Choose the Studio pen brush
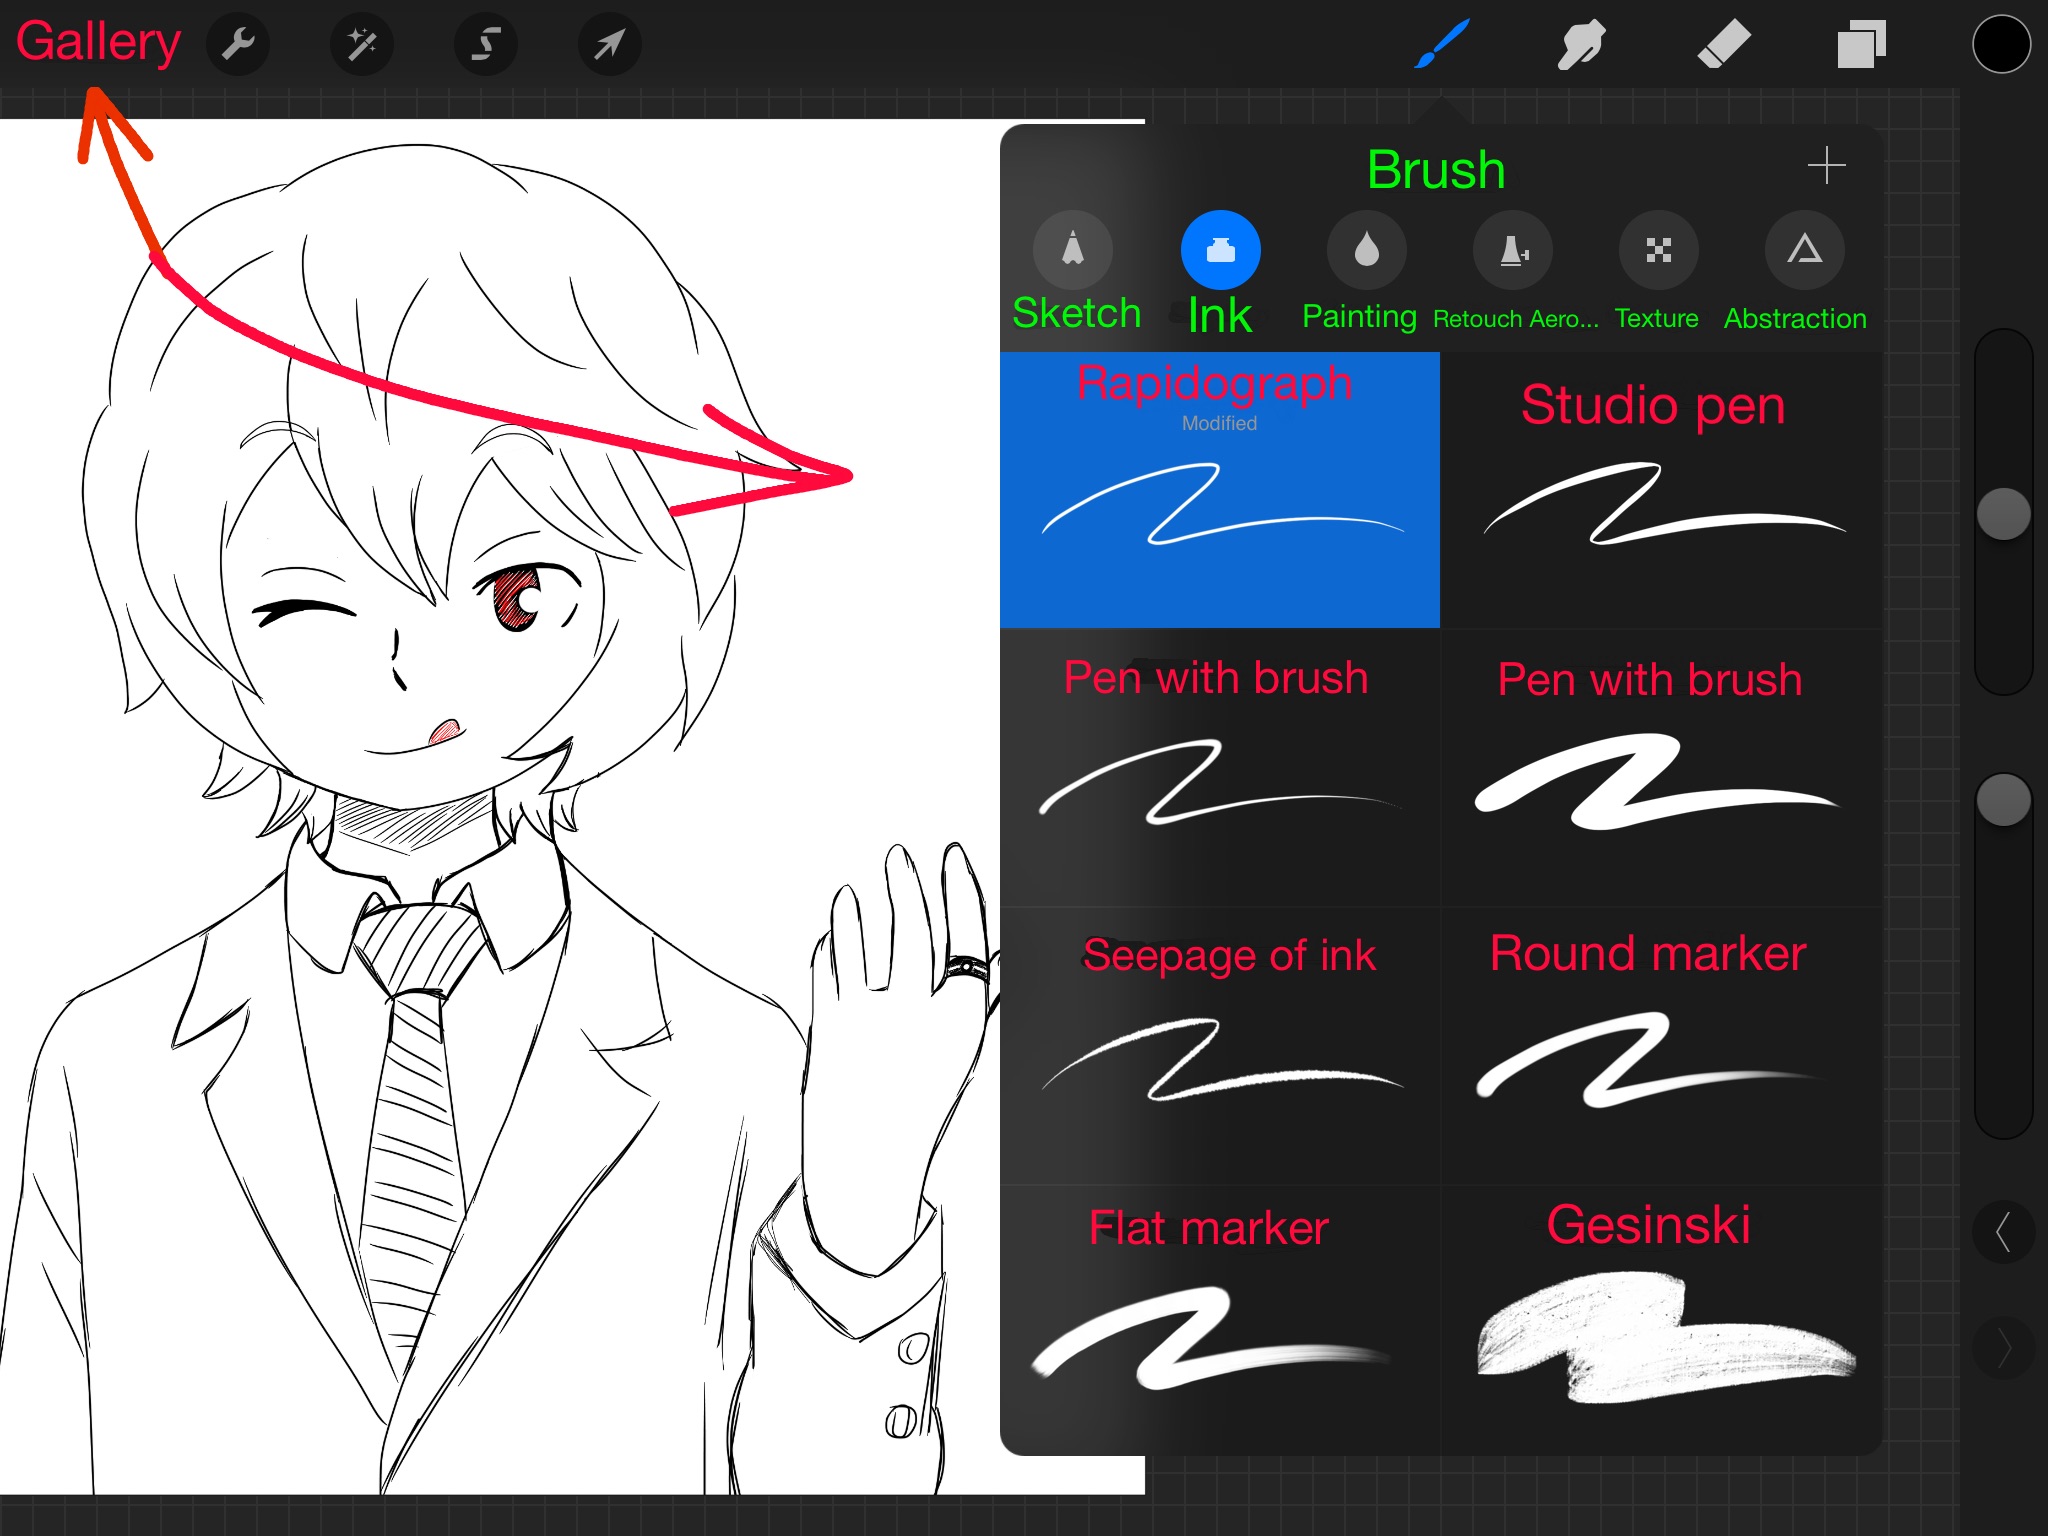The image size is (2048, 1536). click(1660, 490)
